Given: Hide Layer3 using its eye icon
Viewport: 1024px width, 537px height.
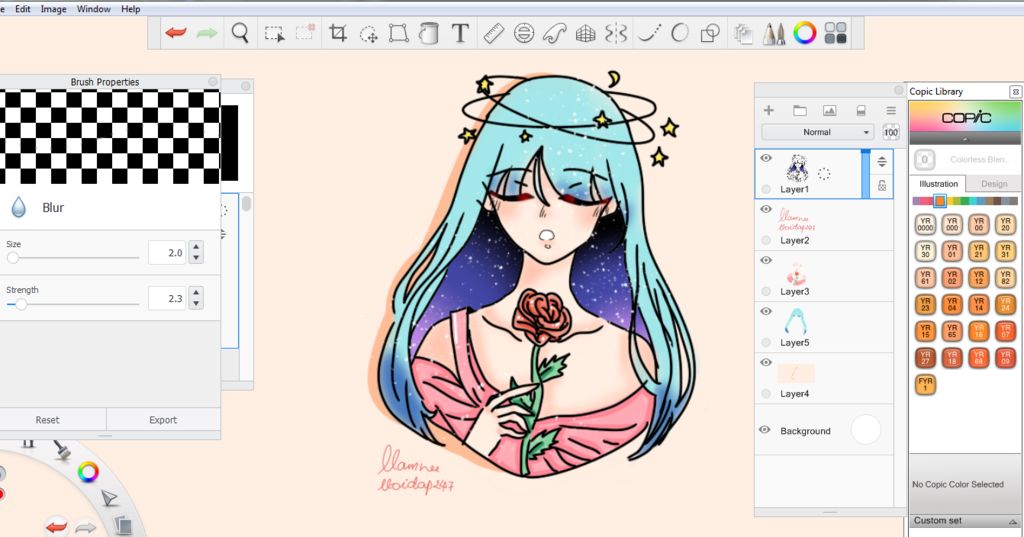Looking at the screenshot, I should click(766, 260).
